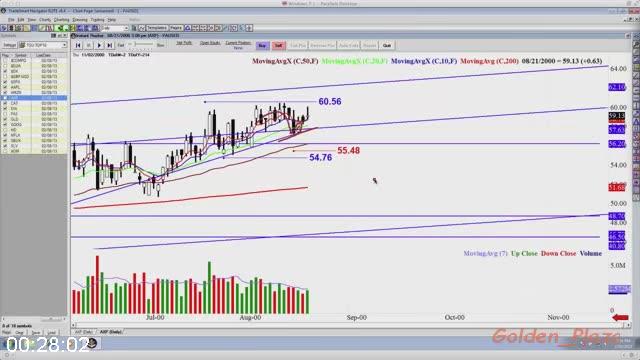This screenshot has height=360, width=640.
Task: Open the Help menu
Action: [x=111, y=20]
